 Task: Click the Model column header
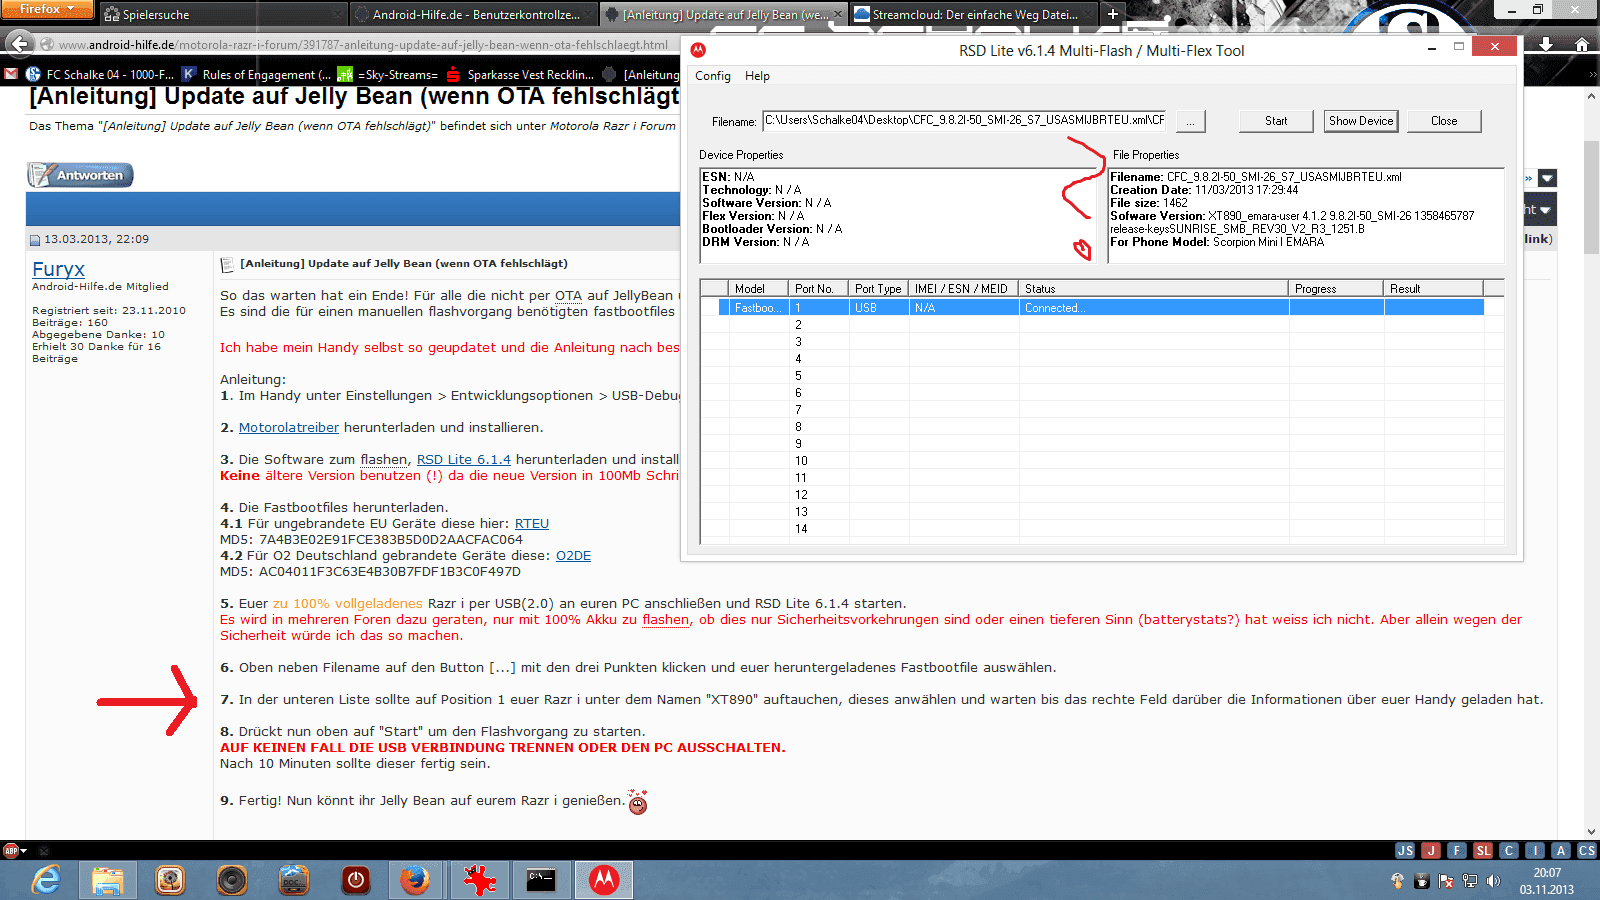pyautogui.click(x=758, y=288)
